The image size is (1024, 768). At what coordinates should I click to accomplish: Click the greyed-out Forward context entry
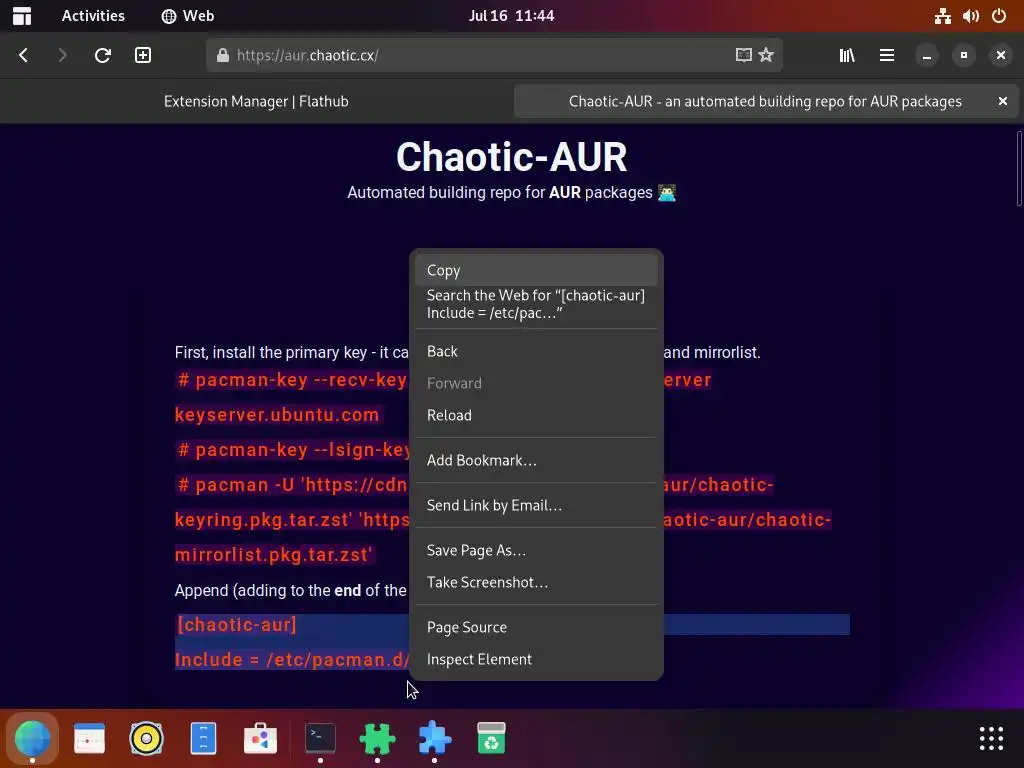pos(536,383)
